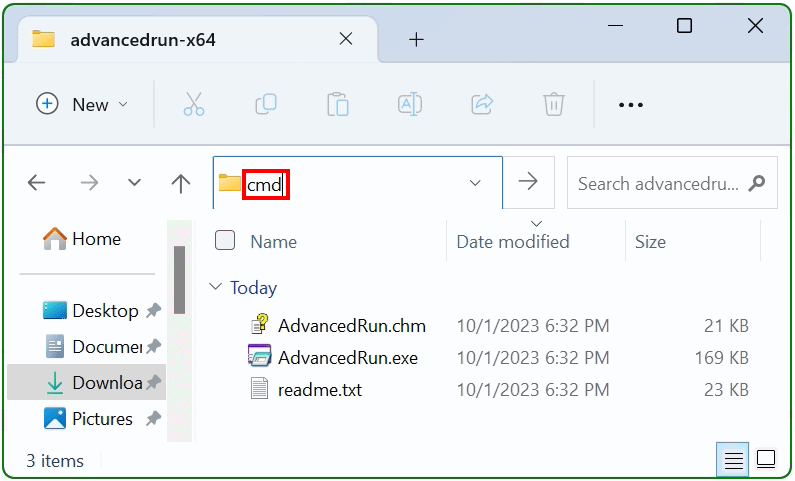Add a new tab with plus button
The width and height of the screenshot is (795, 481).
point(417,40)
